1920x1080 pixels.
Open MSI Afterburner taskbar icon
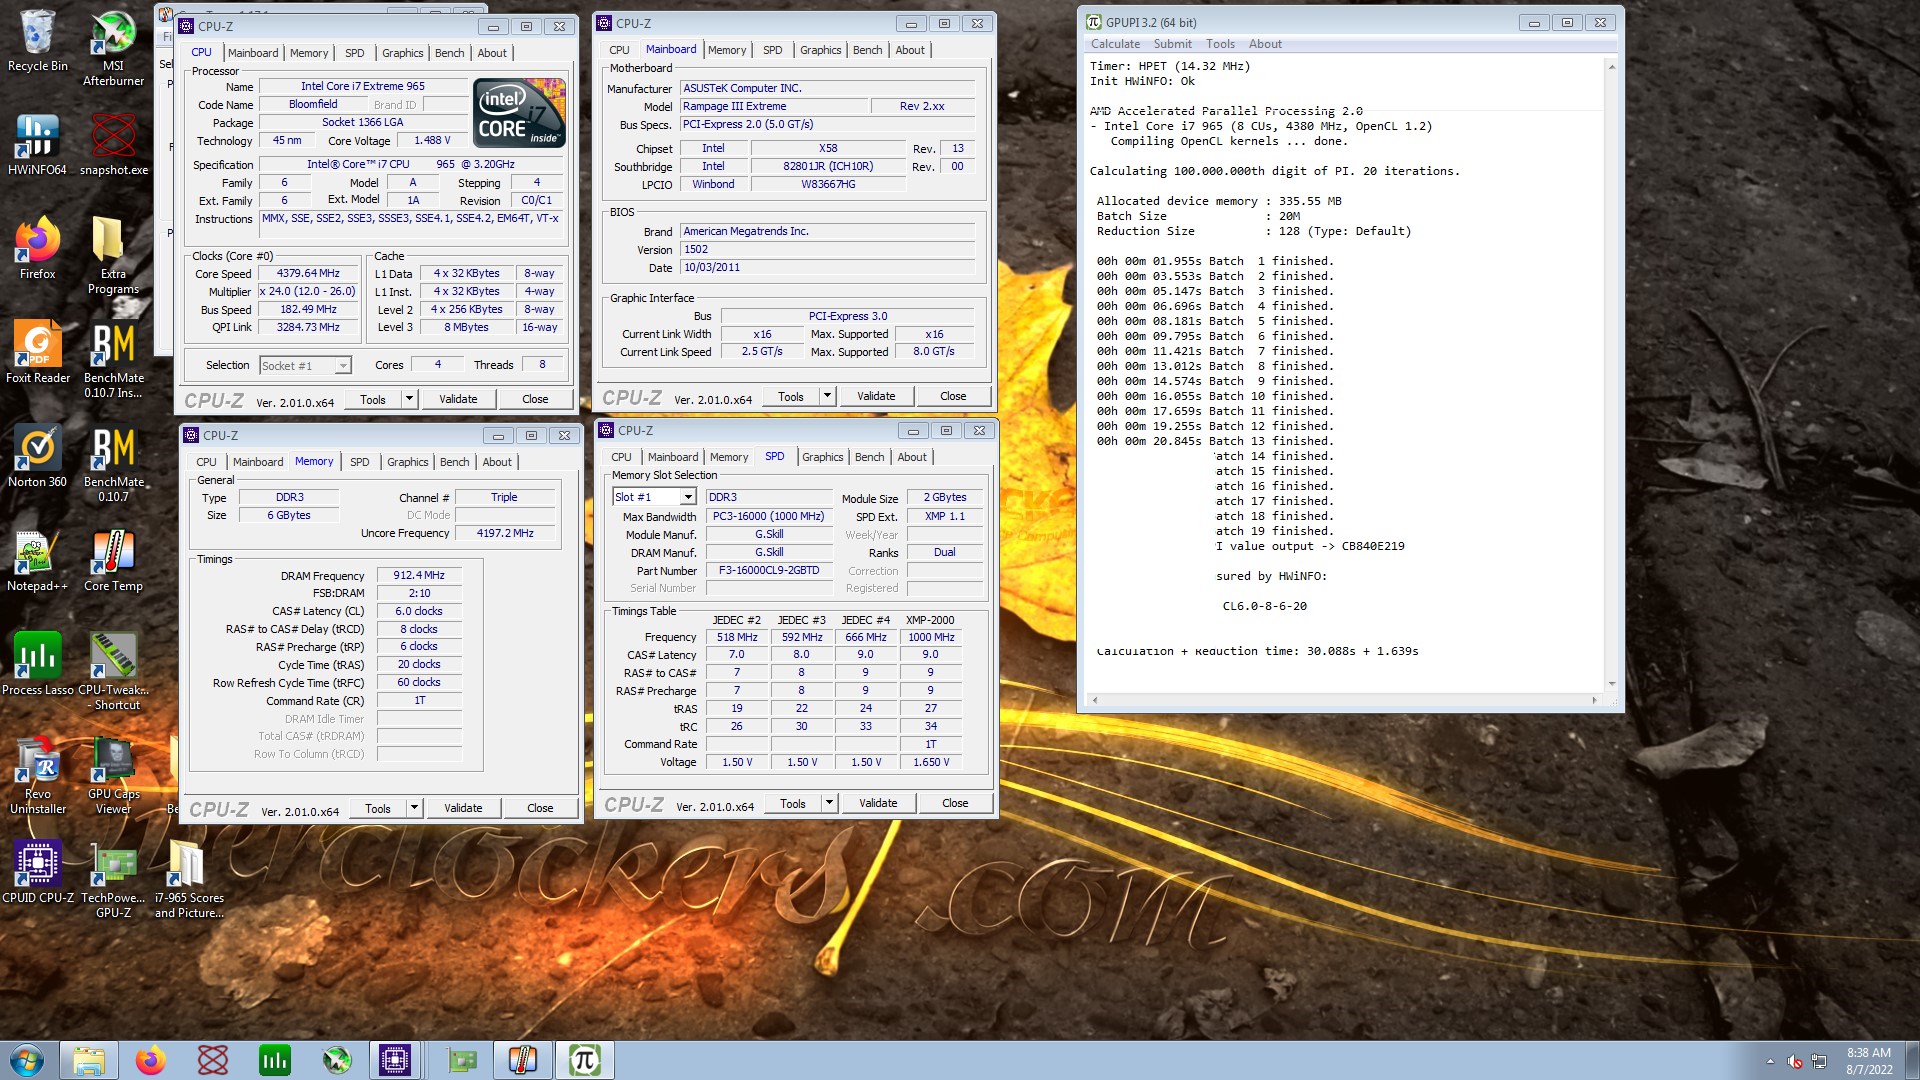pyautogui.click(x=336, y=1060)
